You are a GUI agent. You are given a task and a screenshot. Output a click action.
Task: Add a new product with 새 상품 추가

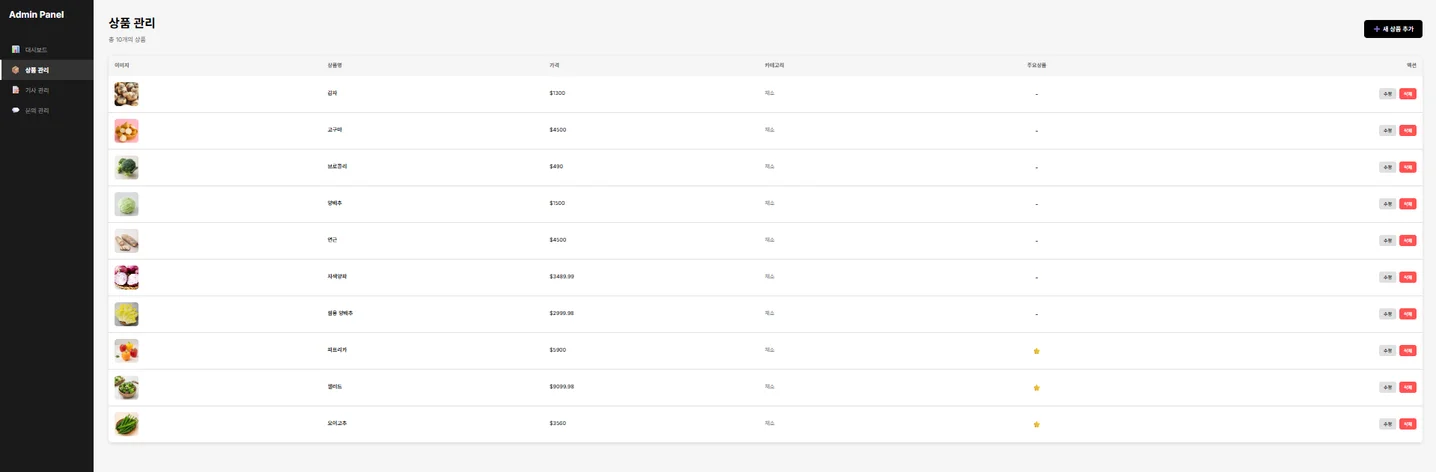click(1392, 29)
